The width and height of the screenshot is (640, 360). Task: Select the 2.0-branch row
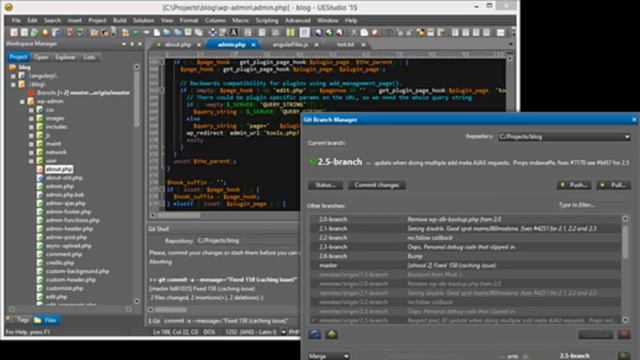(465, 219)
